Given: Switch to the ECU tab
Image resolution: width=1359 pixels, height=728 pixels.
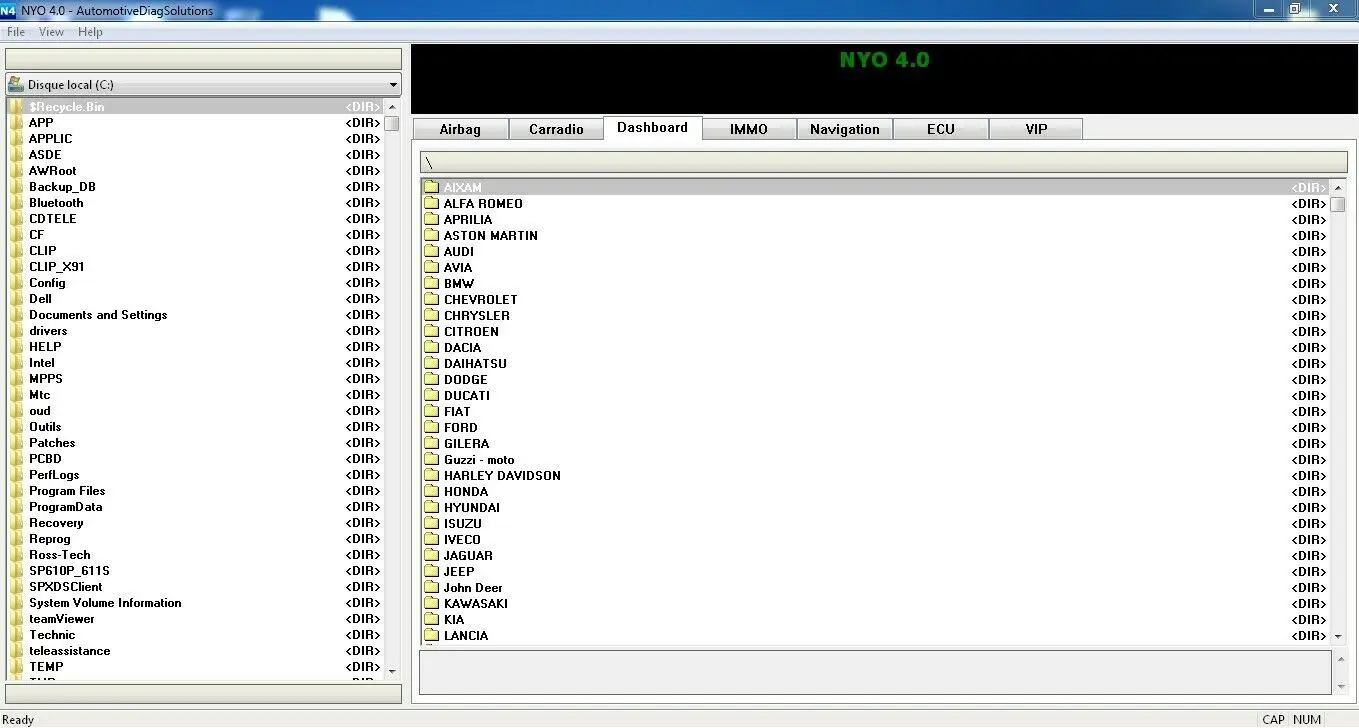Looking at the screenshot, I should click(941, 129).
